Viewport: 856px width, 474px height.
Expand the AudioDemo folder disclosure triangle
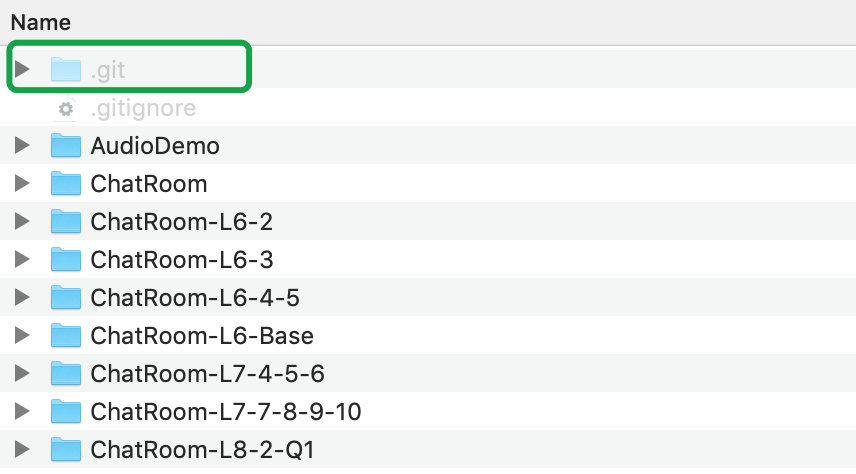tap(22, 146)
